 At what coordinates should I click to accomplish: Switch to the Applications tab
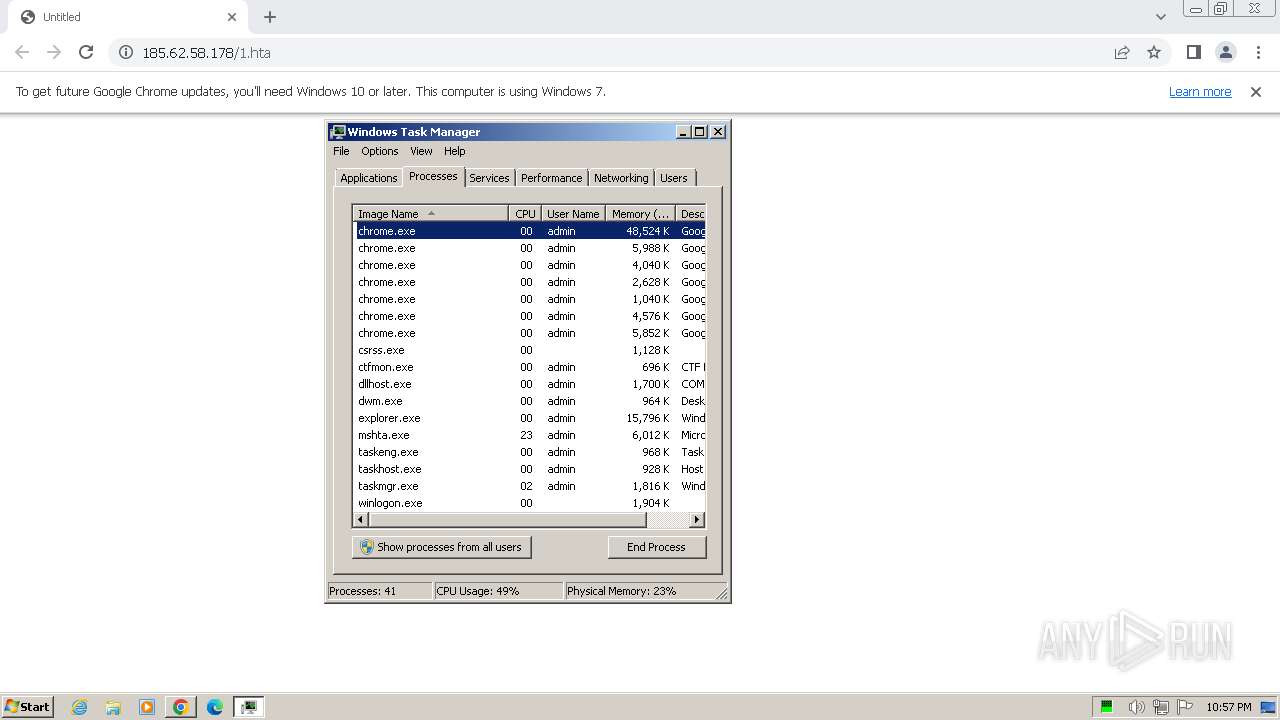tap(369, 178)
